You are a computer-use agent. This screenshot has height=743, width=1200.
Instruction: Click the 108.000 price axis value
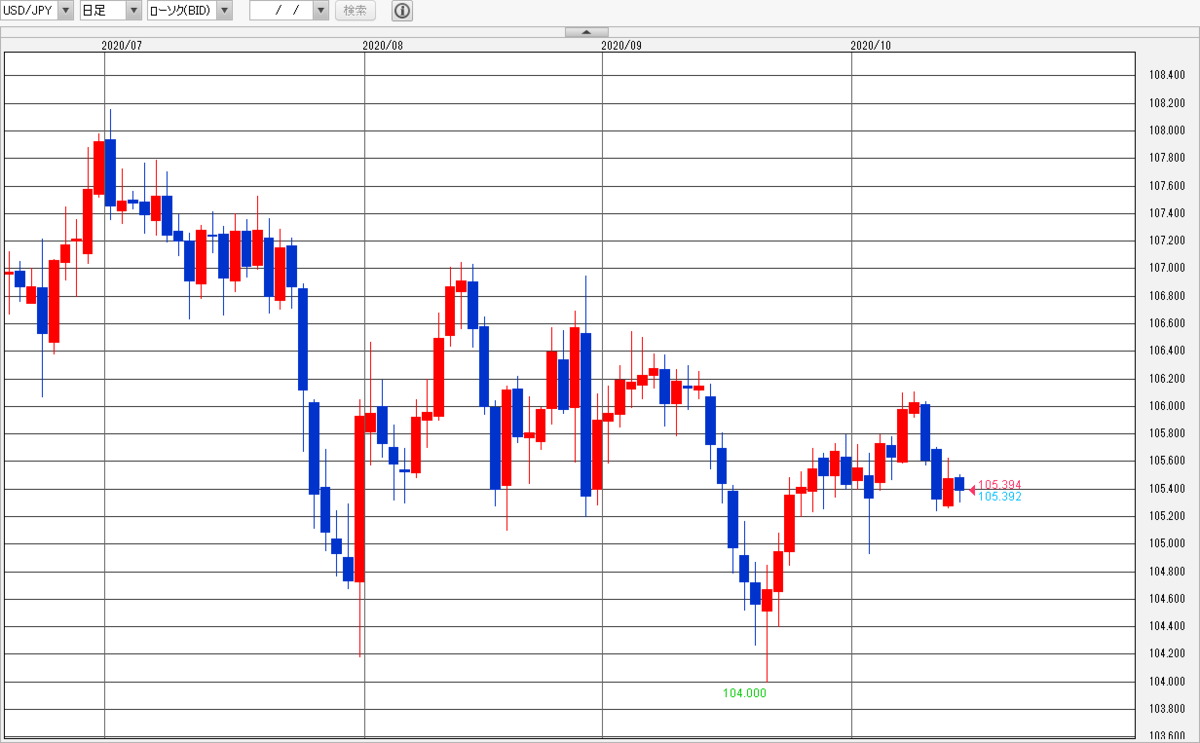[x=1167, y=130]
